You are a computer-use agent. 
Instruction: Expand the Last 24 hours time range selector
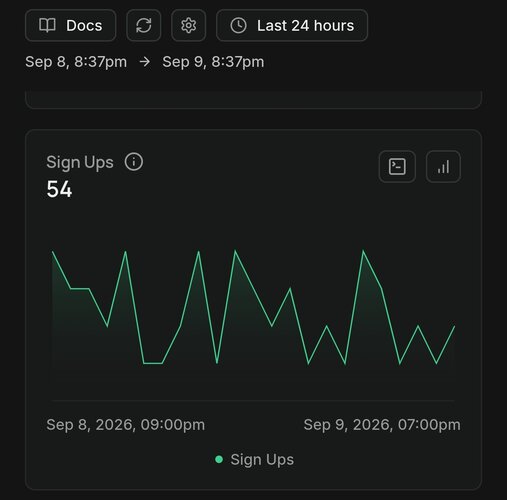(x=292, y=25)
